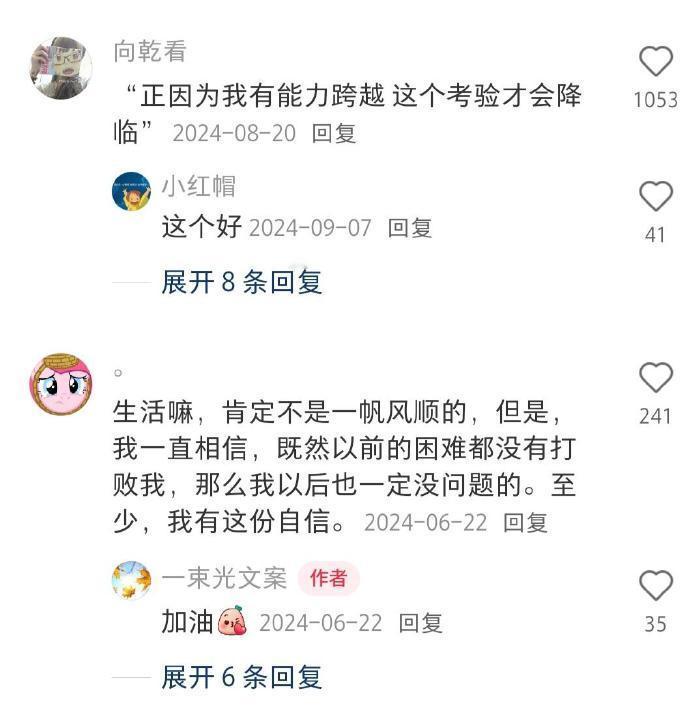Open username 一束光文案

[x=225, y=578]
